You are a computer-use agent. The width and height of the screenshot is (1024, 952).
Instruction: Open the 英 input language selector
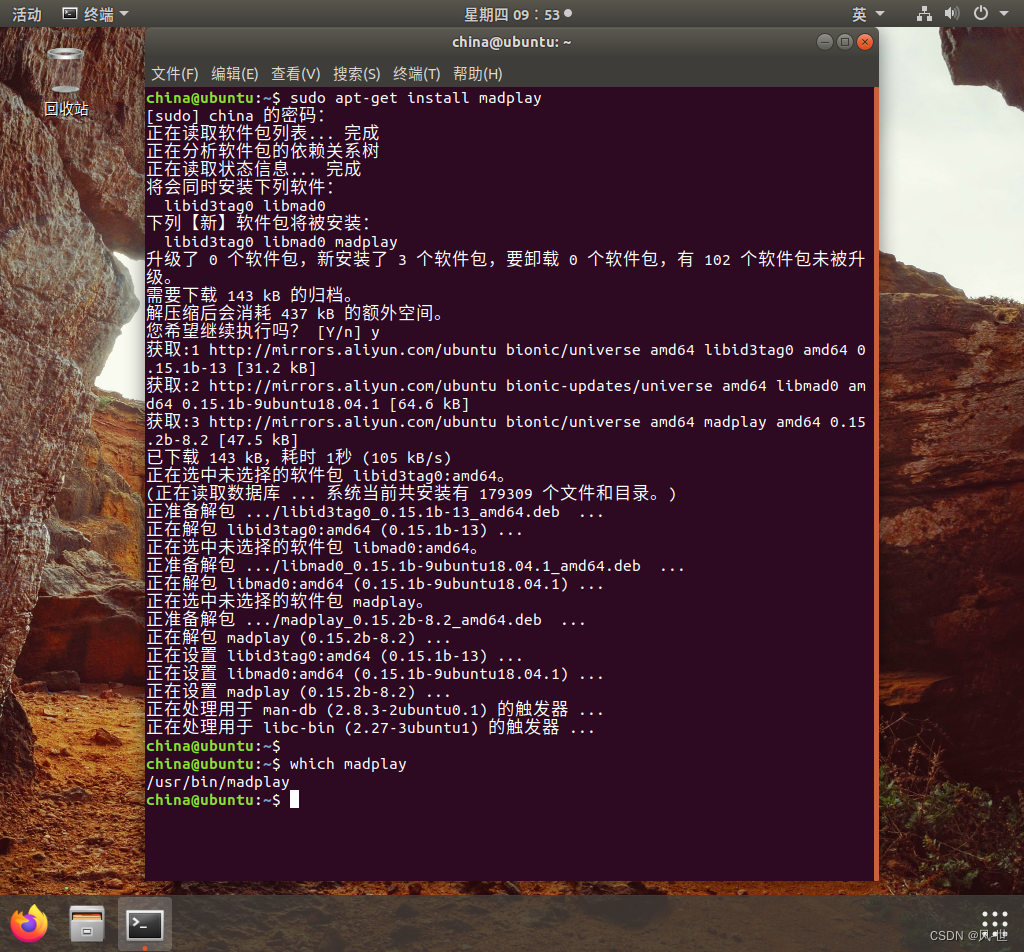point(858,13)
